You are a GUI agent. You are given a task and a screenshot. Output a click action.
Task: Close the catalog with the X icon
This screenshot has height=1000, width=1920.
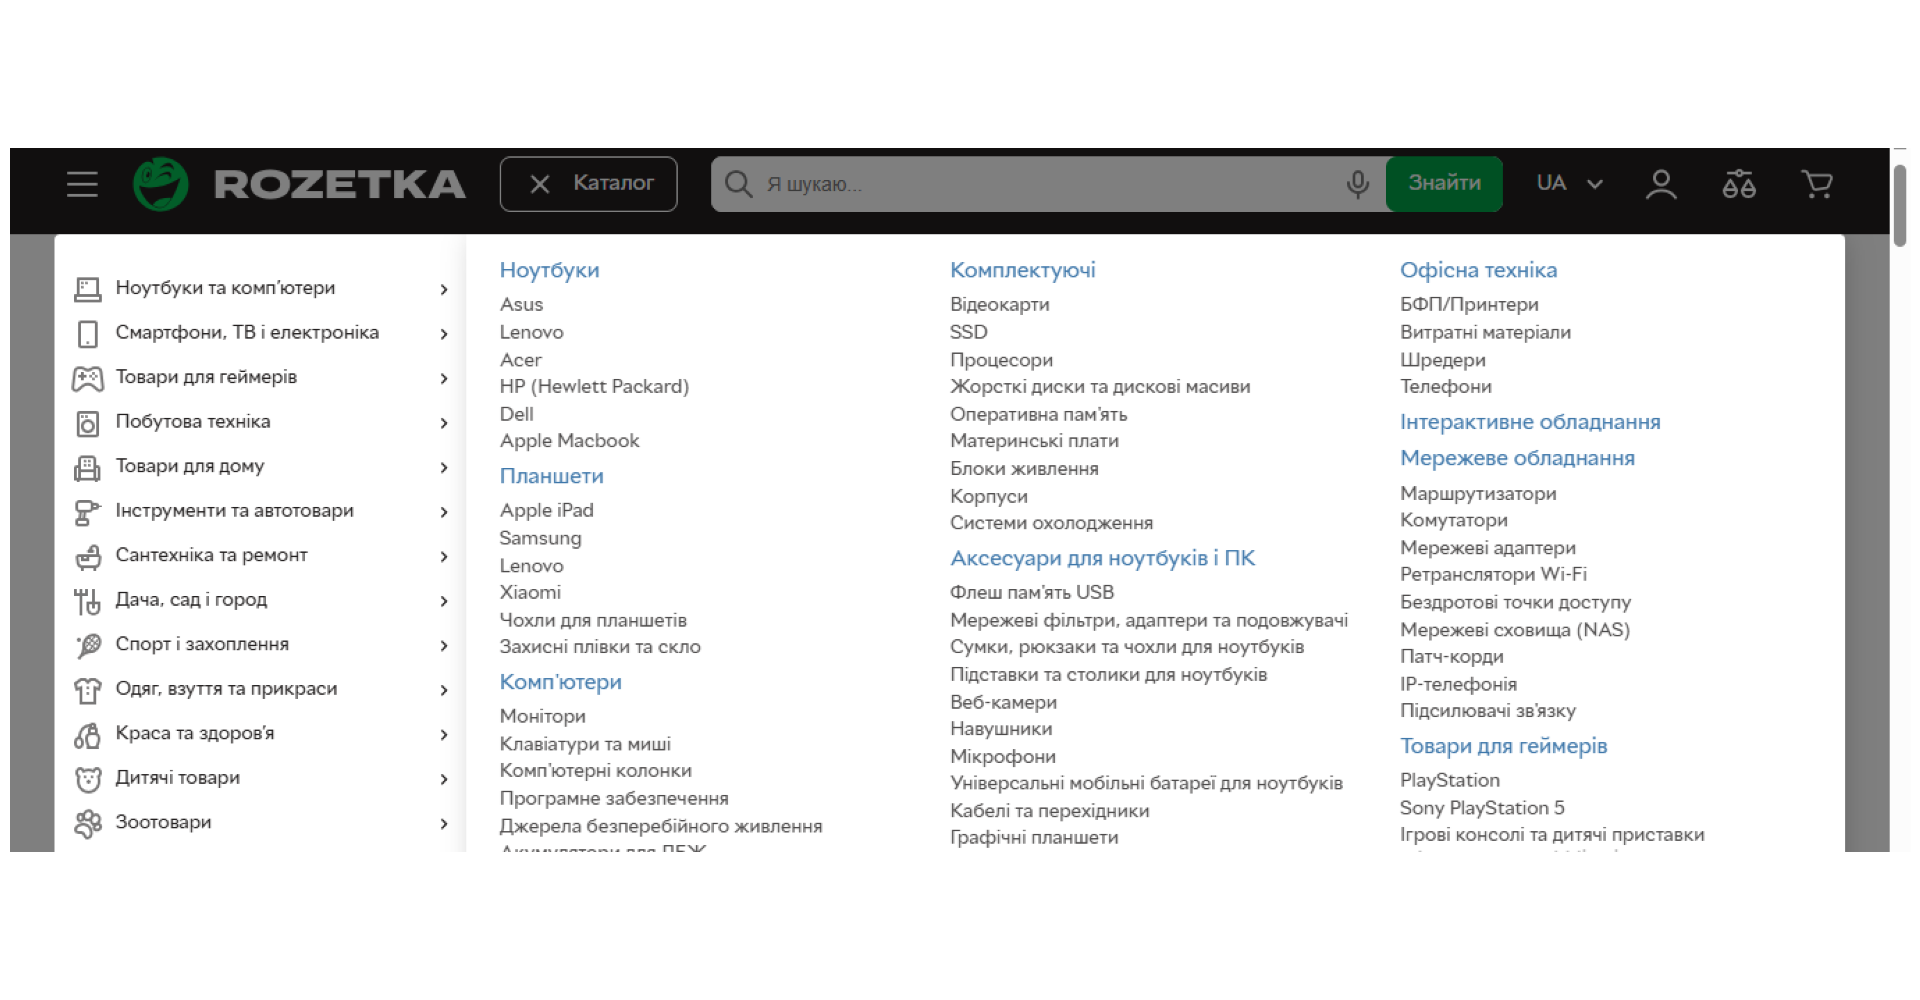(540, 184)
